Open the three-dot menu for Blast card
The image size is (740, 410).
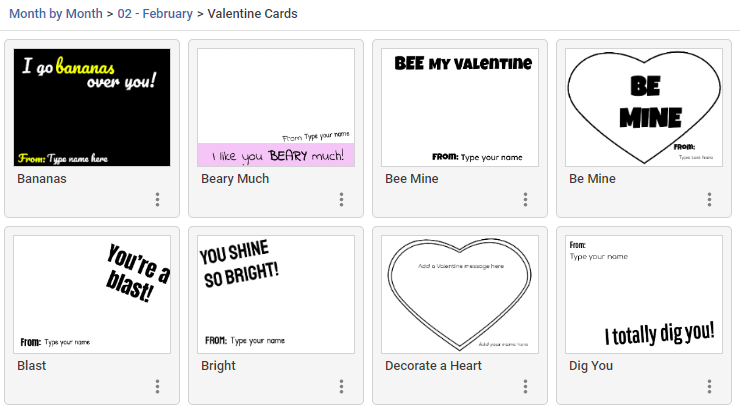point(158,386)
